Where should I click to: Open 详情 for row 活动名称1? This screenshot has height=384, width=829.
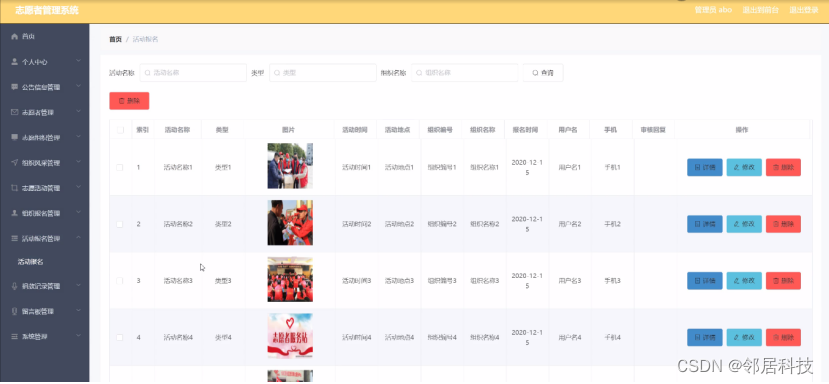705,167
